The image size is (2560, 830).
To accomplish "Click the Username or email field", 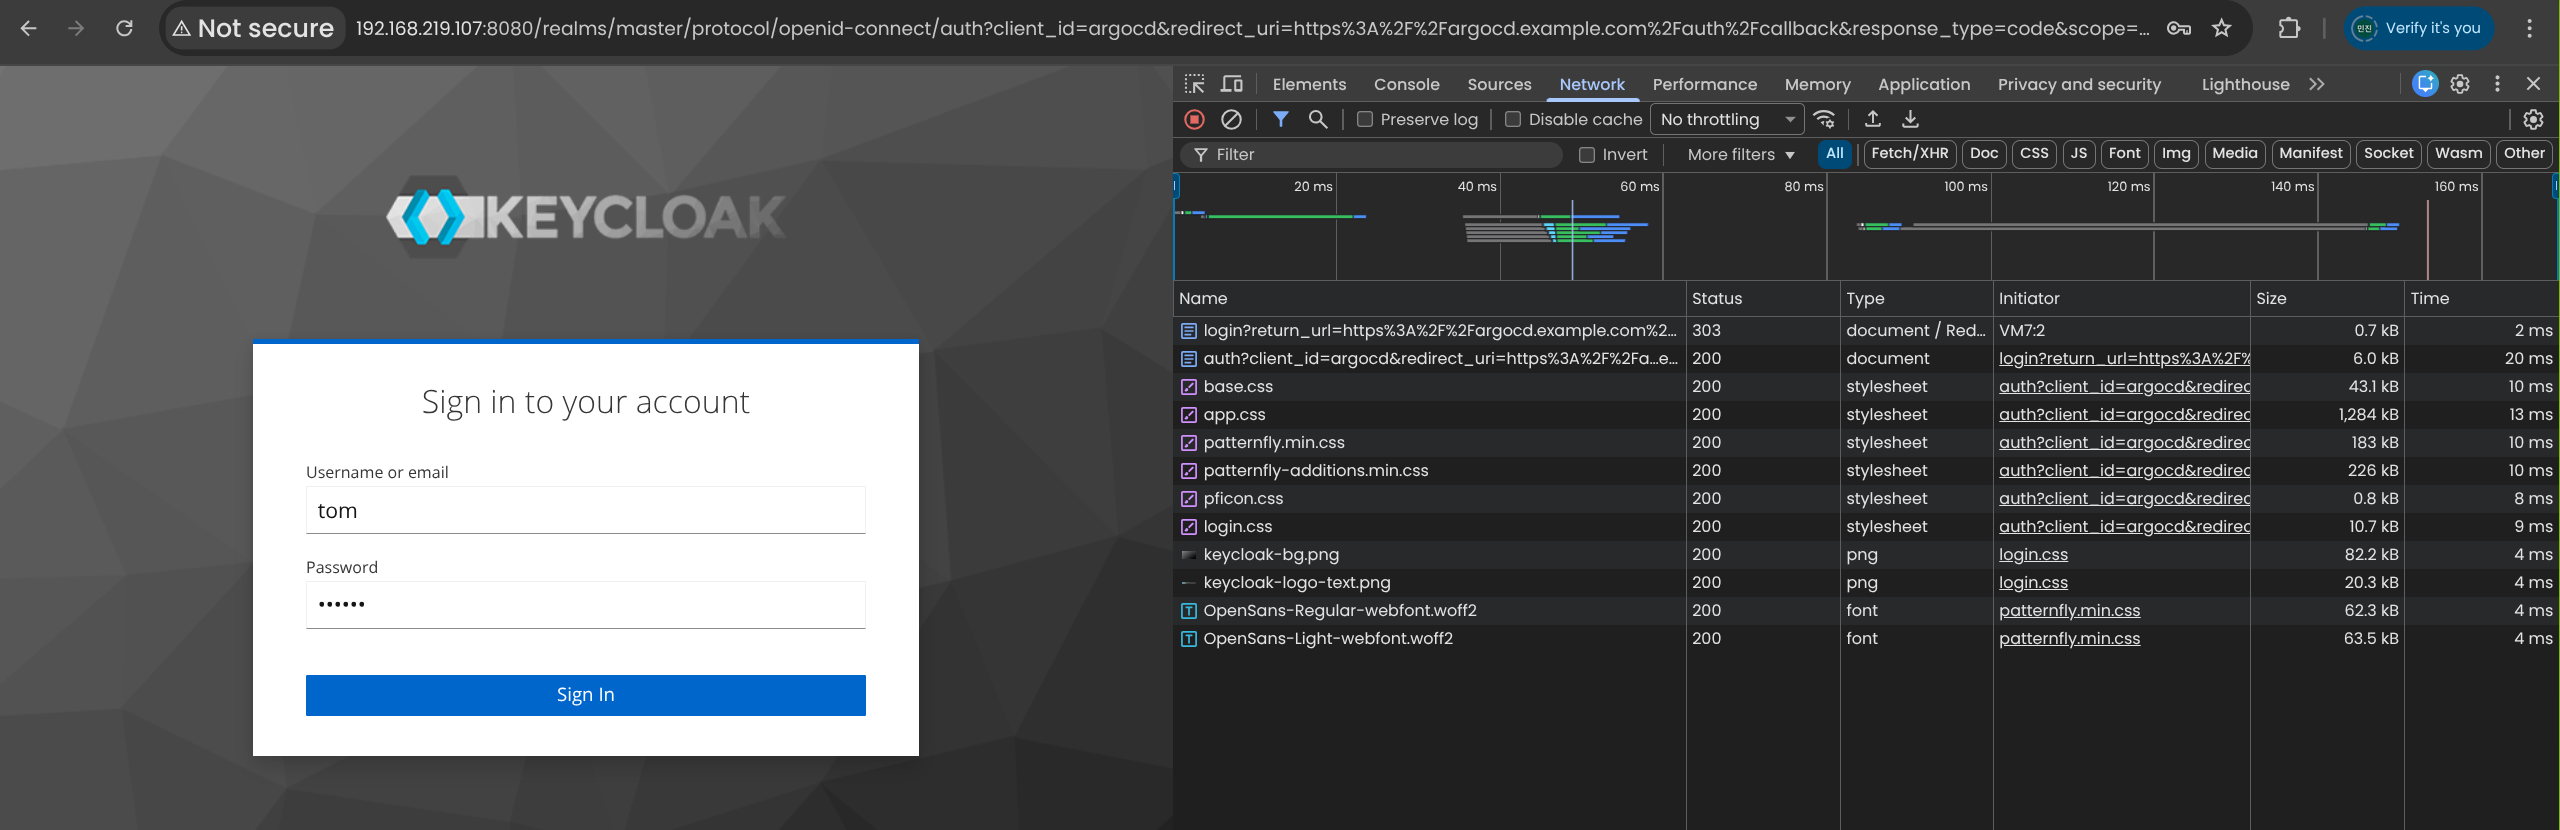I will tap(585, 510).
